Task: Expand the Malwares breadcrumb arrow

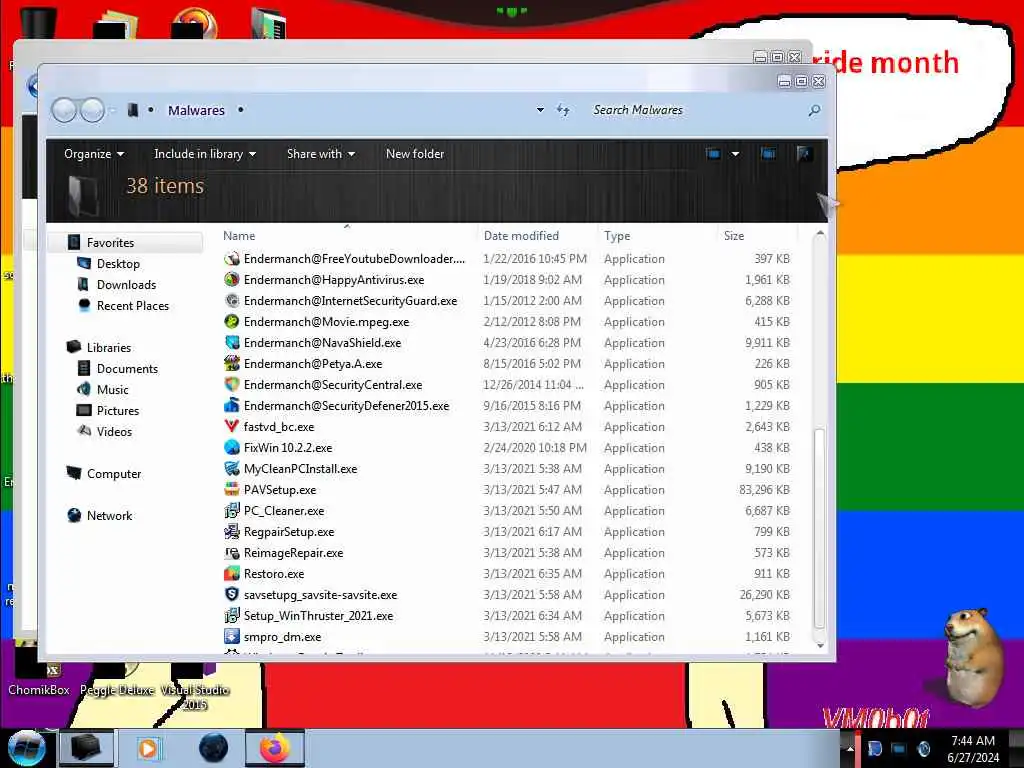Action: pos(241,110)
